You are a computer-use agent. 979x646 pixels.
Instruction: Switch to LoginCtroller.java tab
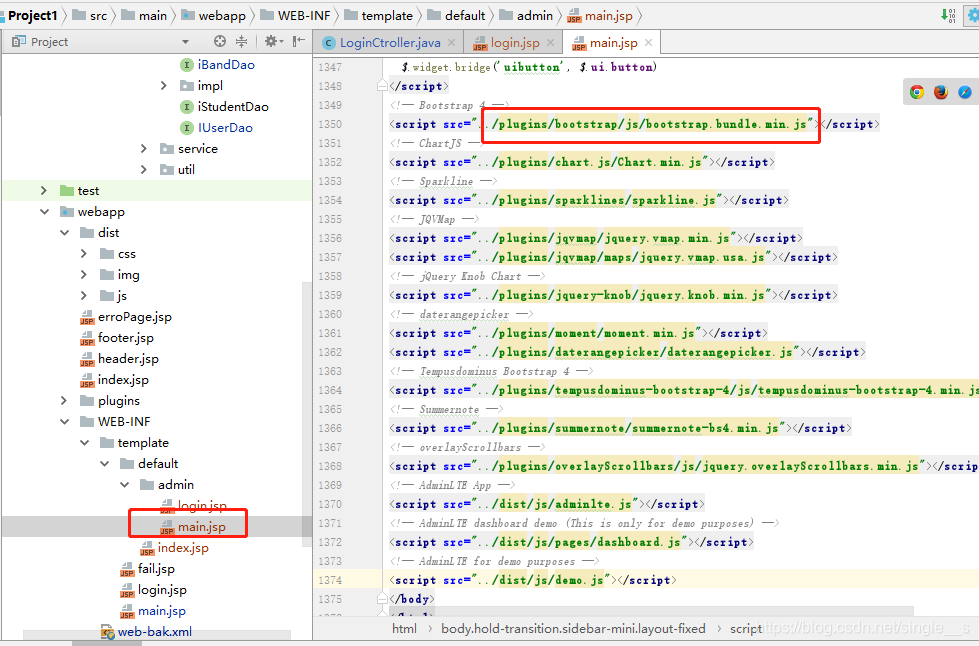390,42
